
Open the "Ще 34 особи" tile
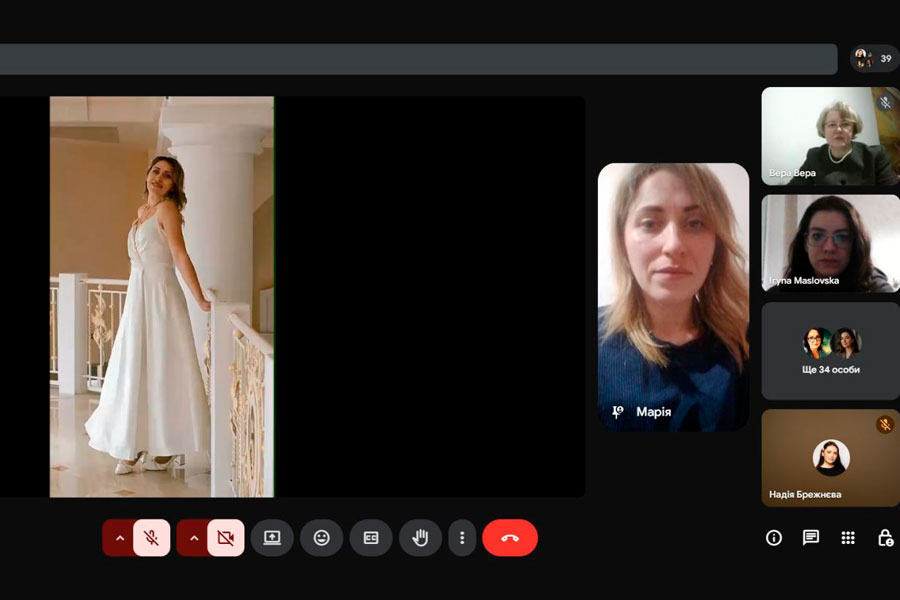click(830, 351)
